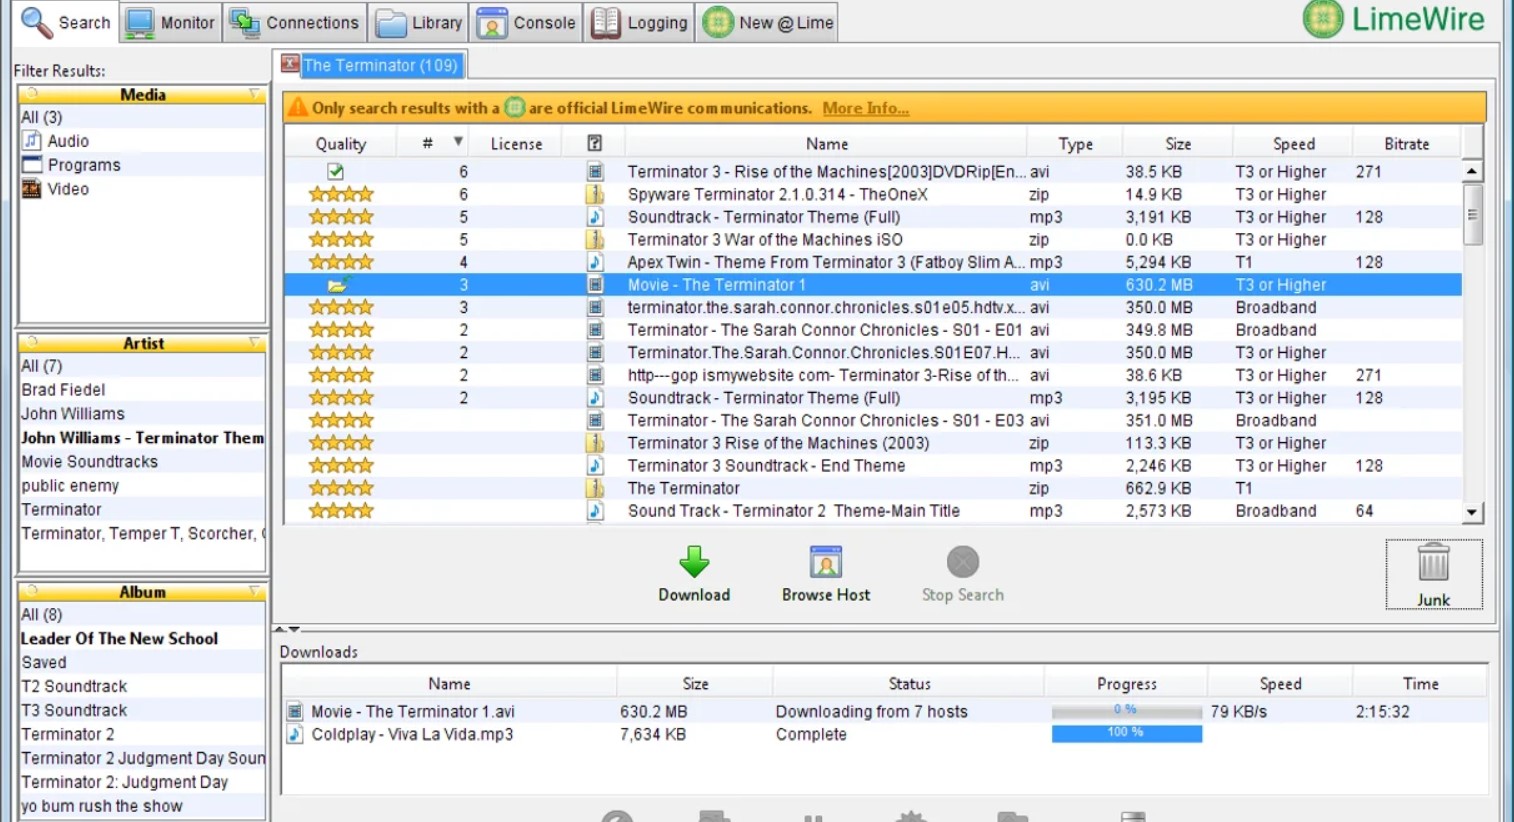Screen dimensions: 1514x822
Task: Click audio icon of Apex Twin Theme row
Action: click(x=595, y=262)
